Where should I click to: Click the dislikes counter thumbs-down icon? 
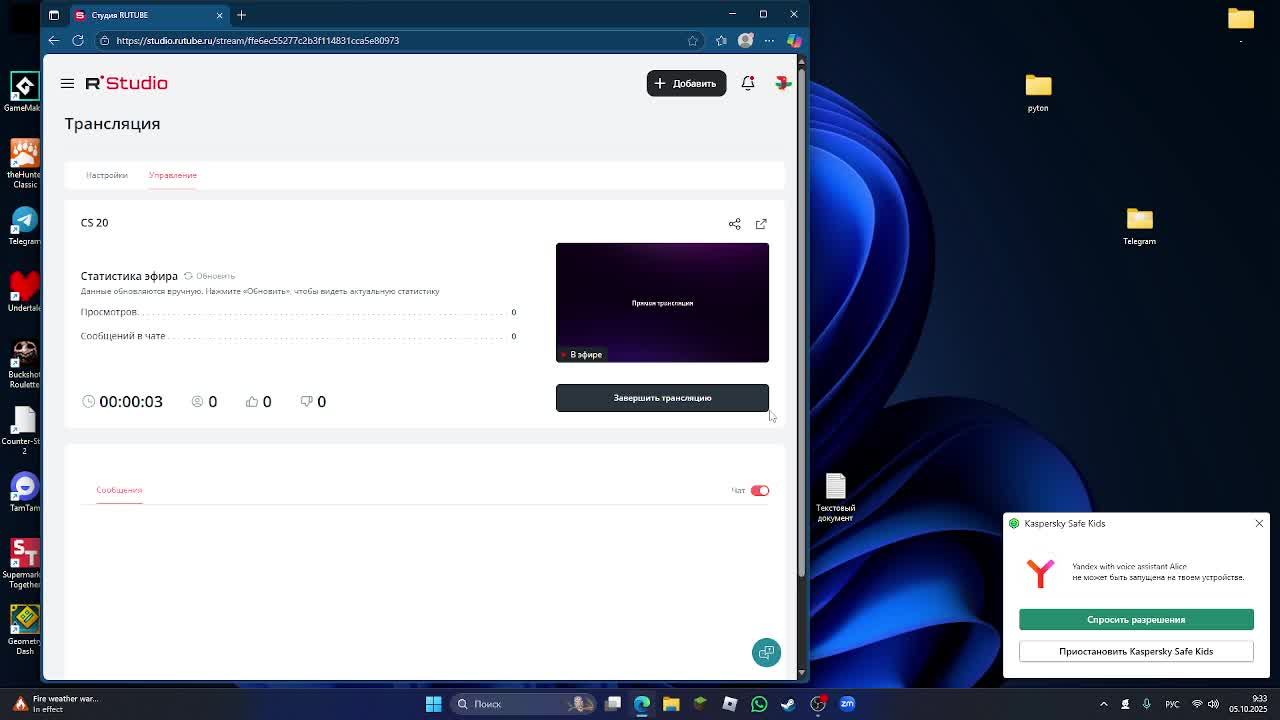[x=307, y=401]
